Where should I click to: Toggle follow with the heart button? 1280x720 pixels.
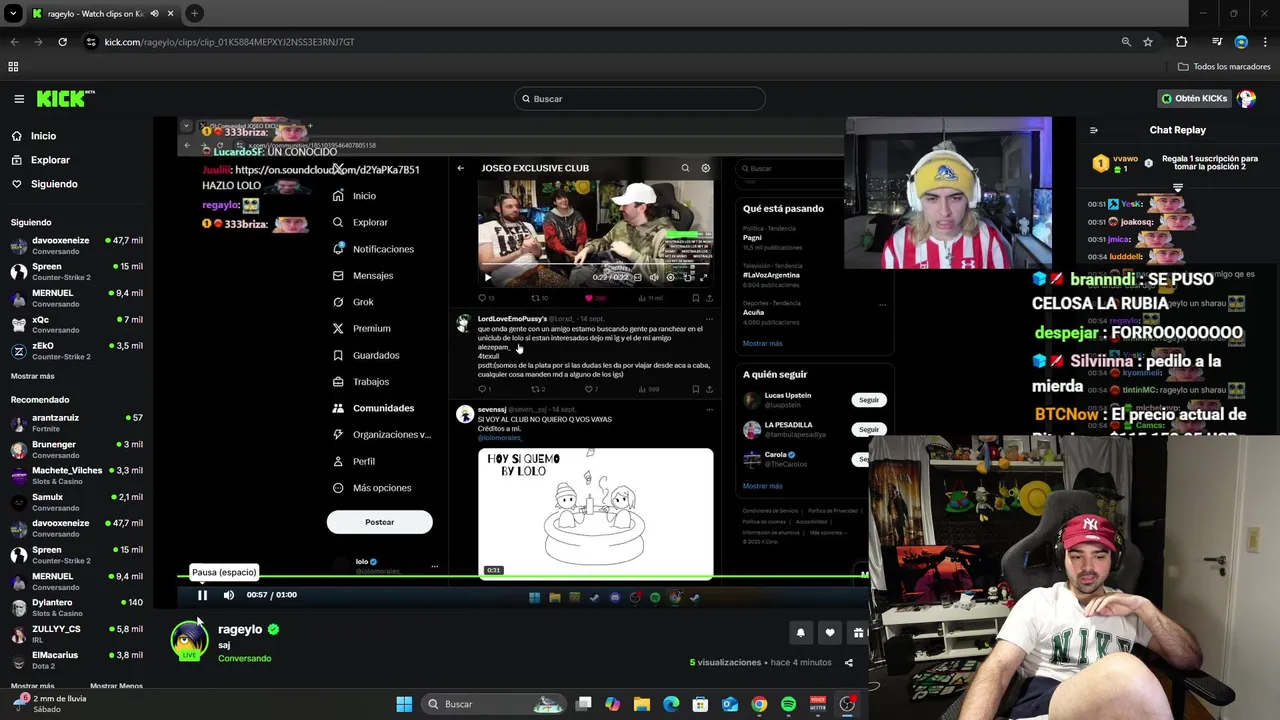coord(829,632)
